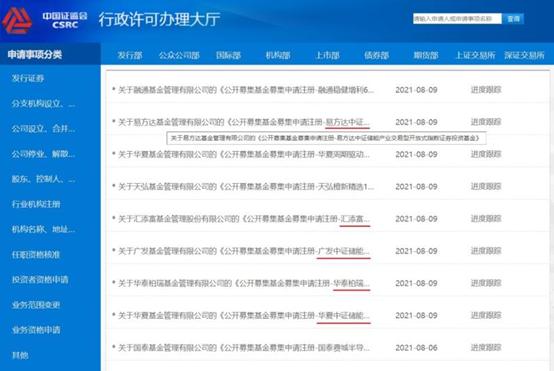Open the 上市部 tab
The height and width of the screenshot is (371, 554).
328,55
